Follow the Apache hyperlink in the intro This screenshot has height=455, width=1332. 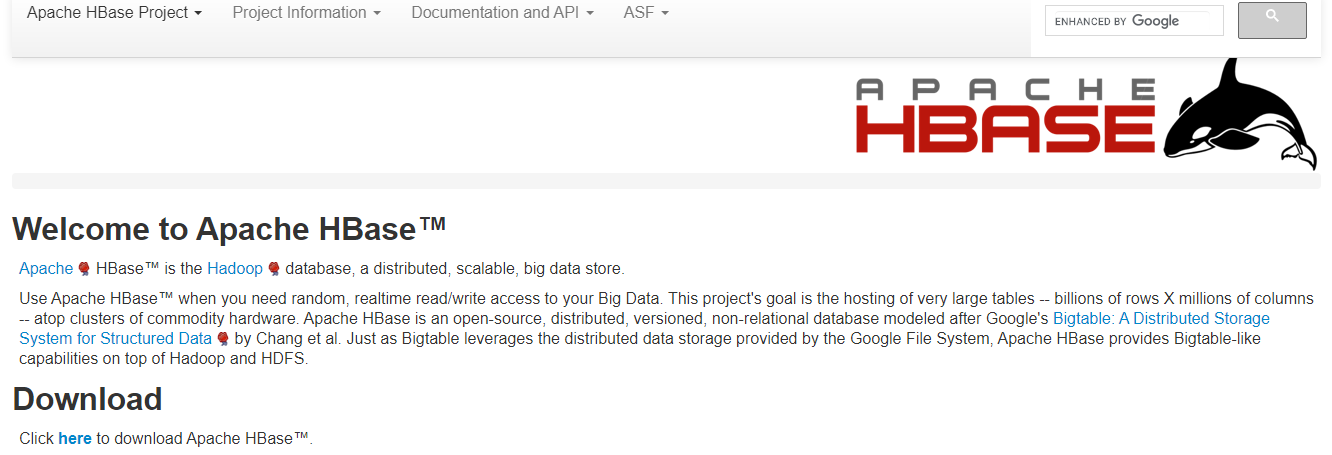[46, 268]
